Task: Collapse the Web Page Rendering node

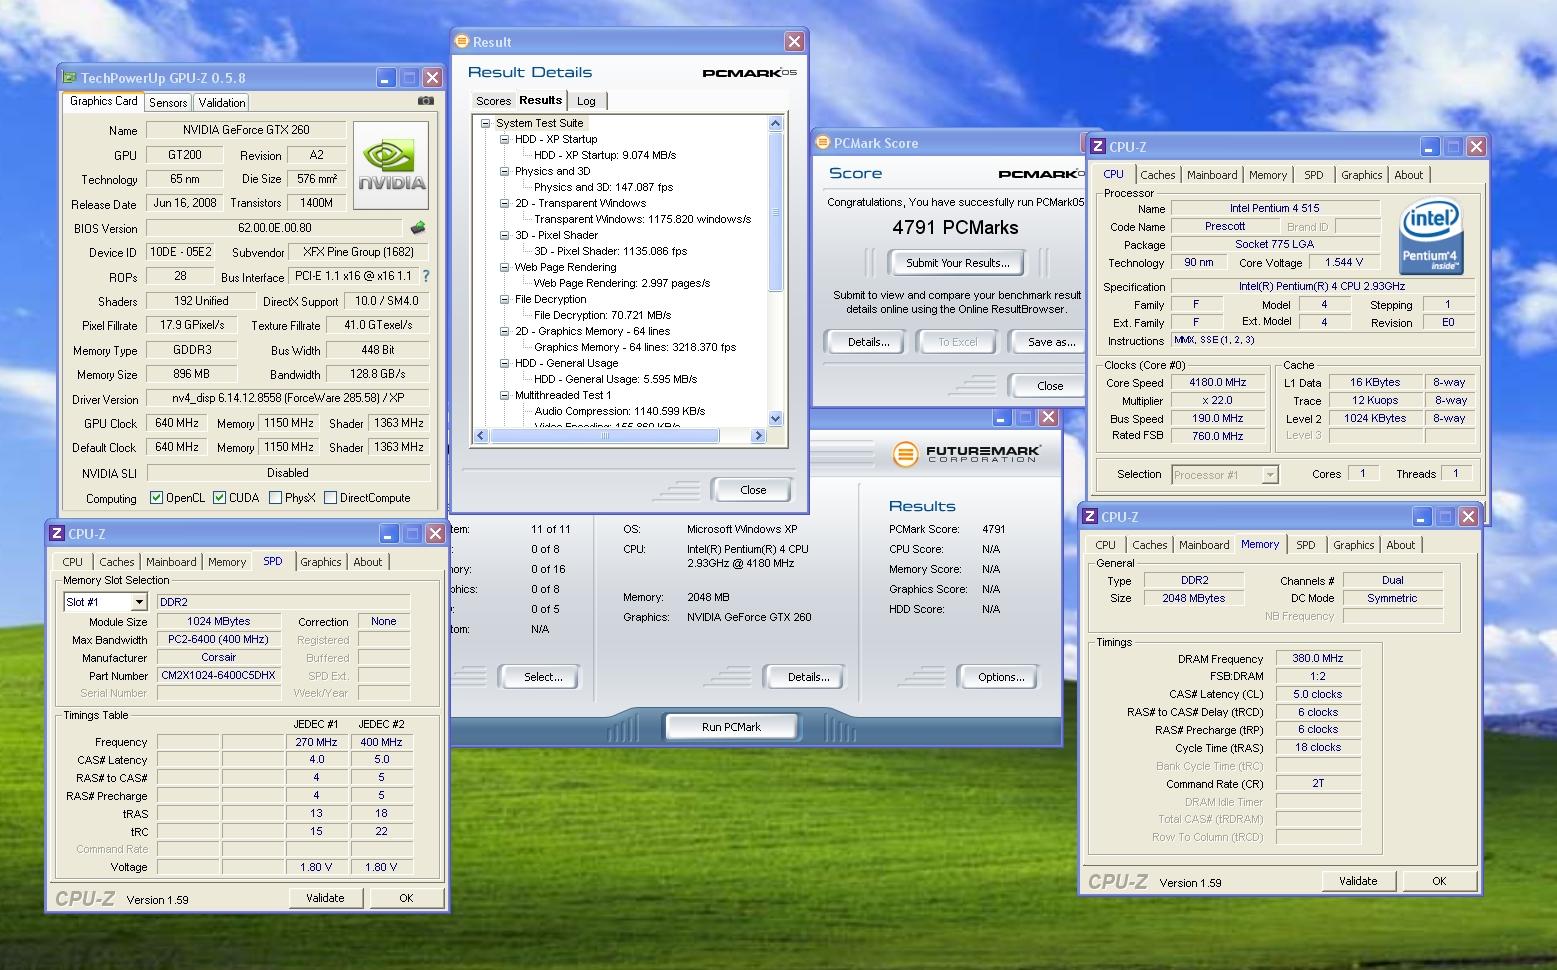Action: 504,268
